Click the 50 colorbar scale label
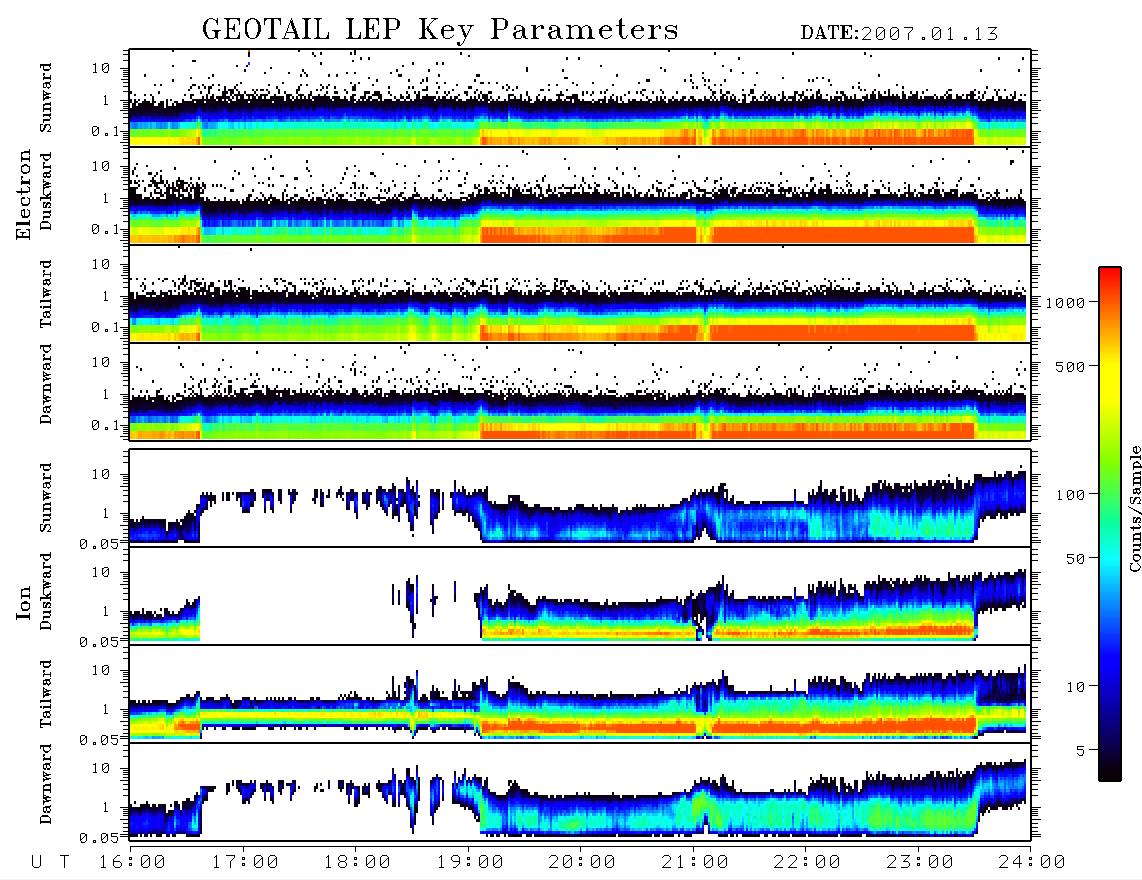Screen dimensions: 1142x880 pyautogui.click(x=1076, y=559)
